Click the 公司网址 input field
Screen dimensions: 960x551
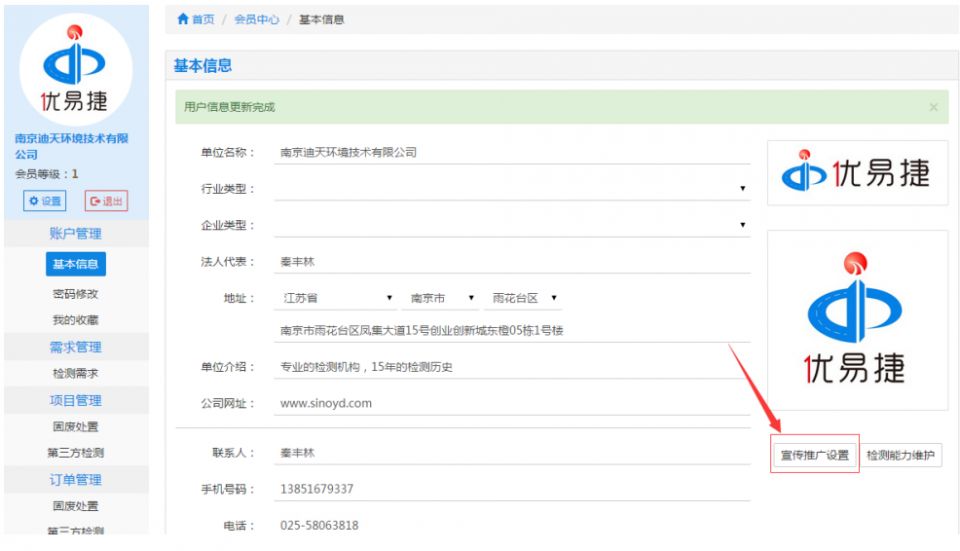coord(512,404)
